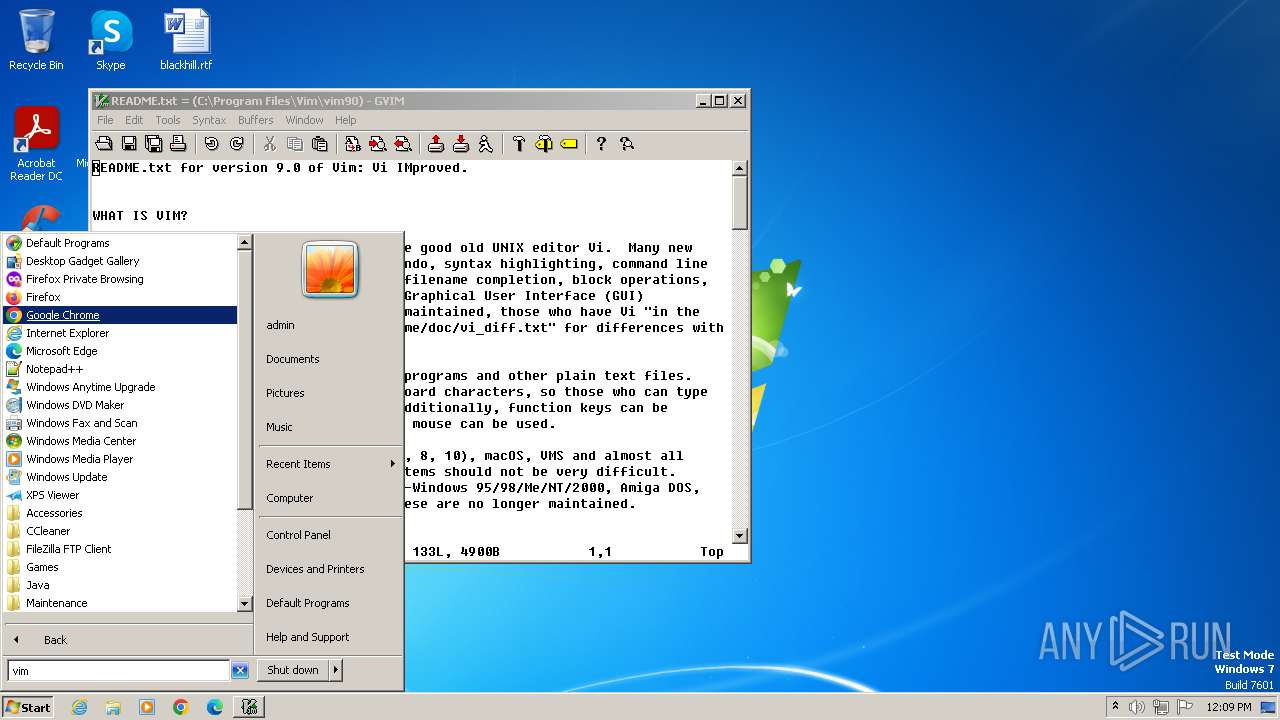This screenshot has height=720, width=1280.
Task: Expand the Java folder in Start menu
Action: (x=120, y=585)
